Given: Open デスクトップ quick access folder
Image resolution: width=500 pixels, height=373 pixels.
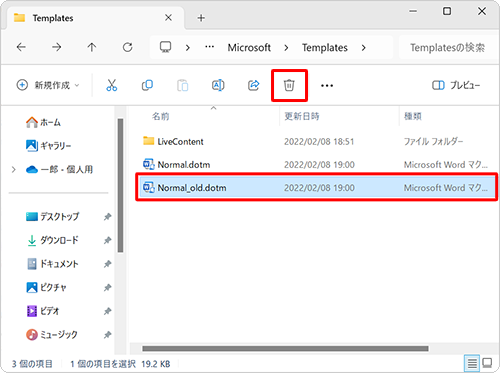Looking at the screenshot, I should click(52, 217).
